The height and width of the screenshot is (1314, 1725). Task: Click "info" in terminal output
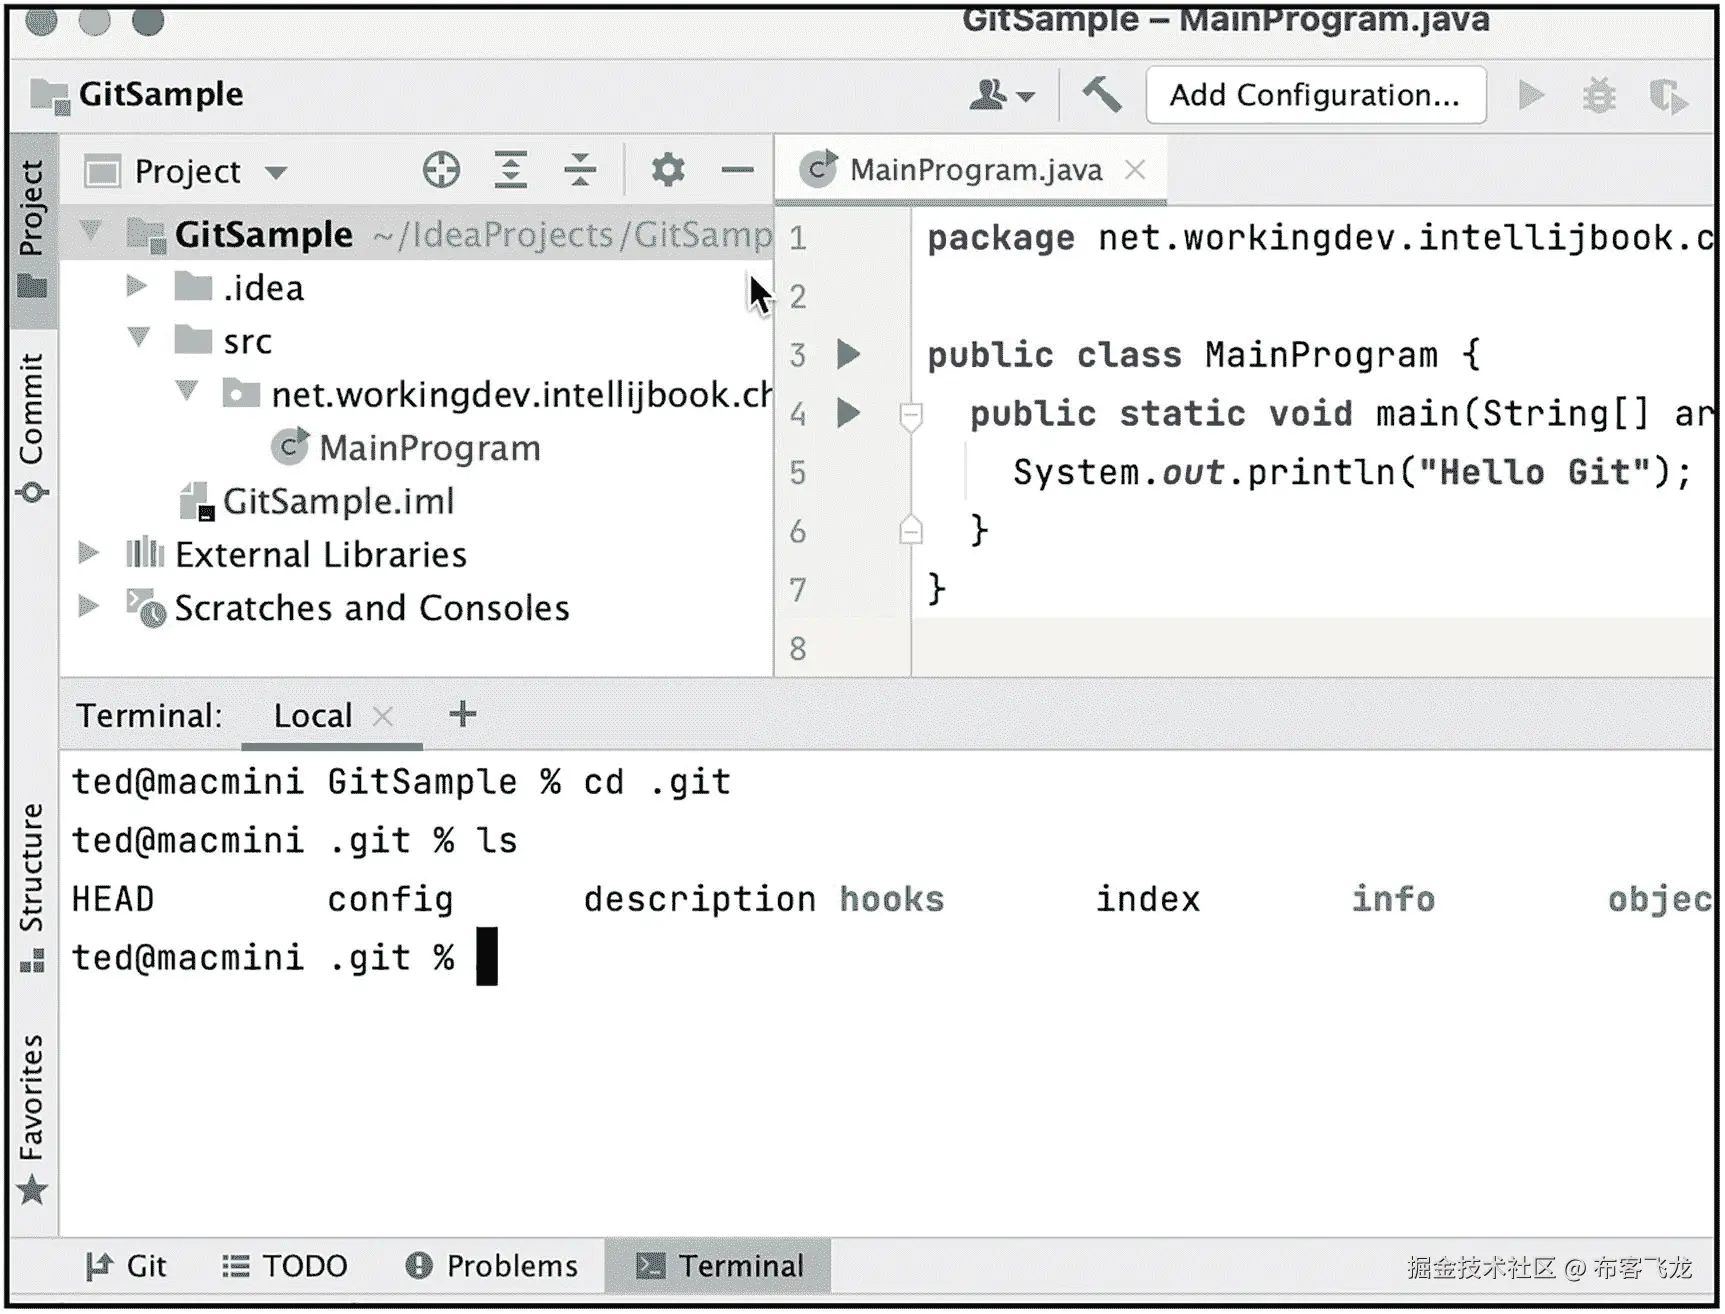tap(1393, 899)
